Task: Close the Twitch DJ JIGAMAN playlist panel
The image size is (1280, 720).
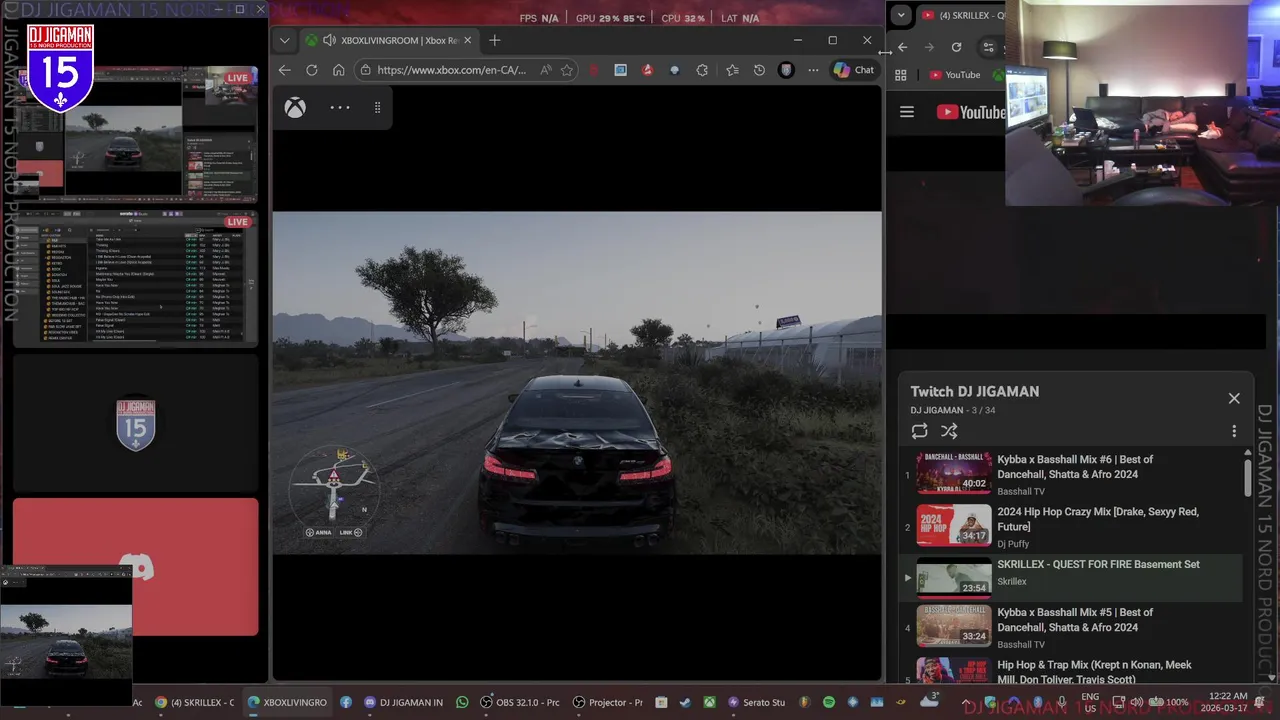Action: [x=1234, y=398]
